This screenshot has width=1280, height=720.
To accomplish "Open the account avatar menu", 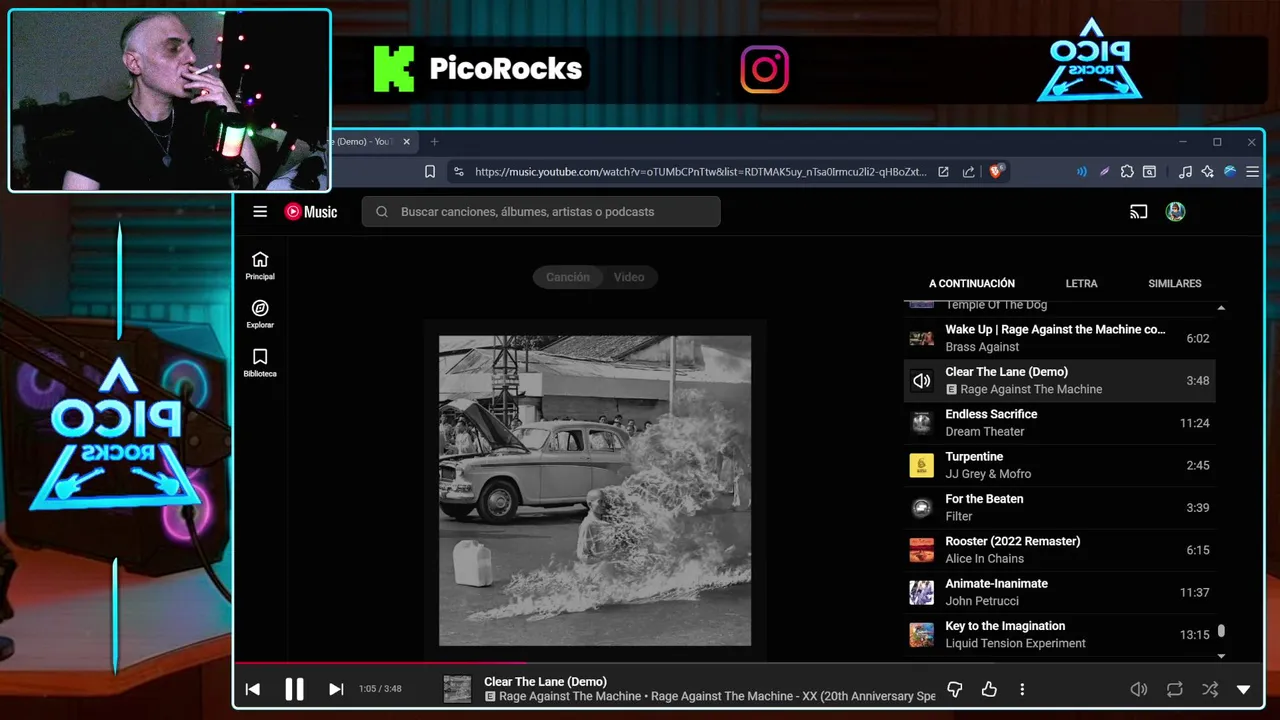I will (x=1175, y=211).
